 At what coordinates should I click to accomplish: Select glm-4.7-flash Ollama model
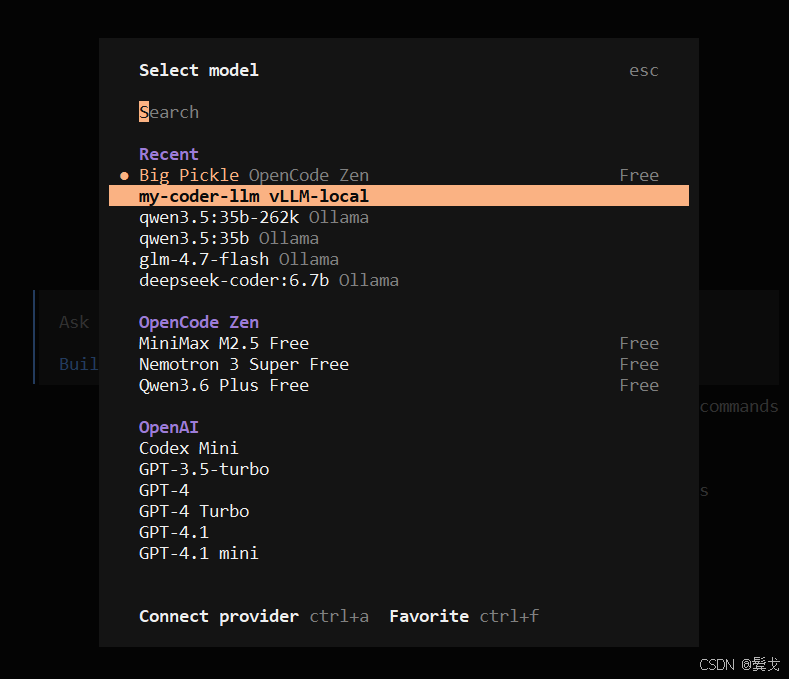tap(399, 259)
